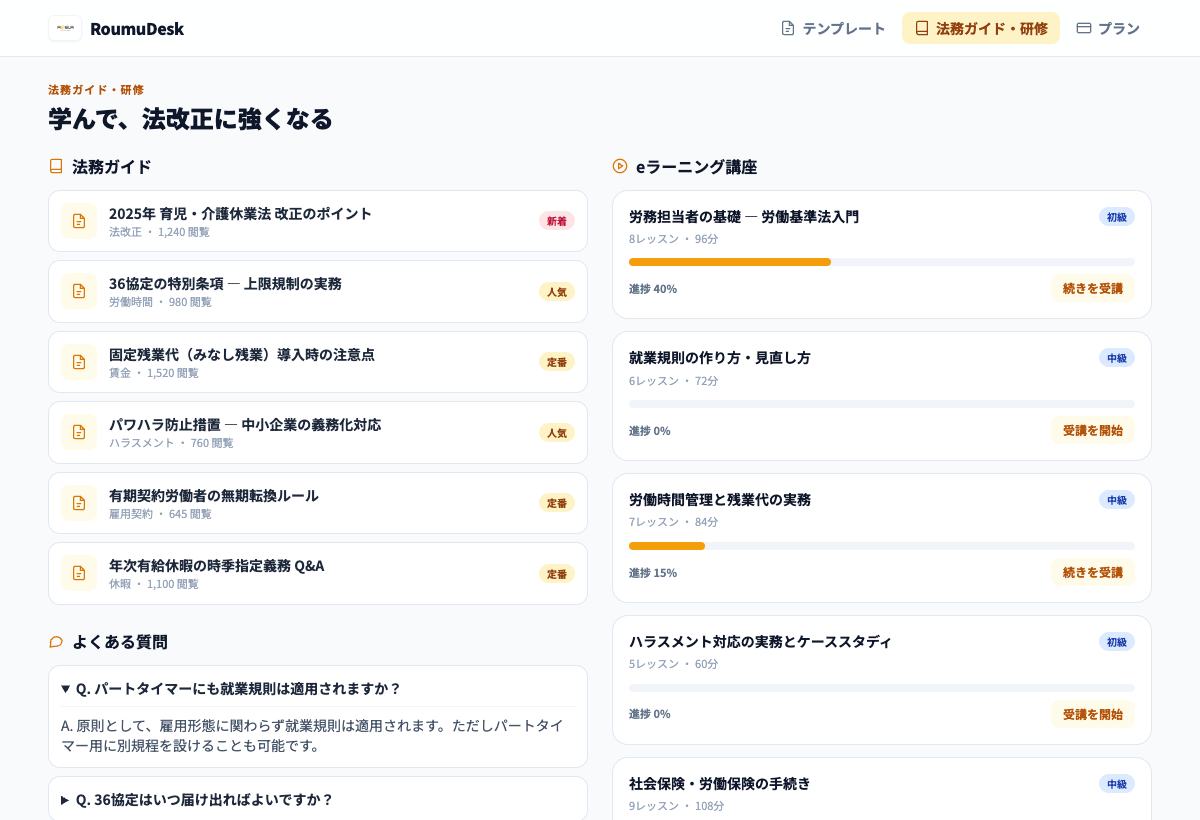
Task: Click the 中級 badge on 社会保険・労働保険 course
Action: (x=1117, y=784)
